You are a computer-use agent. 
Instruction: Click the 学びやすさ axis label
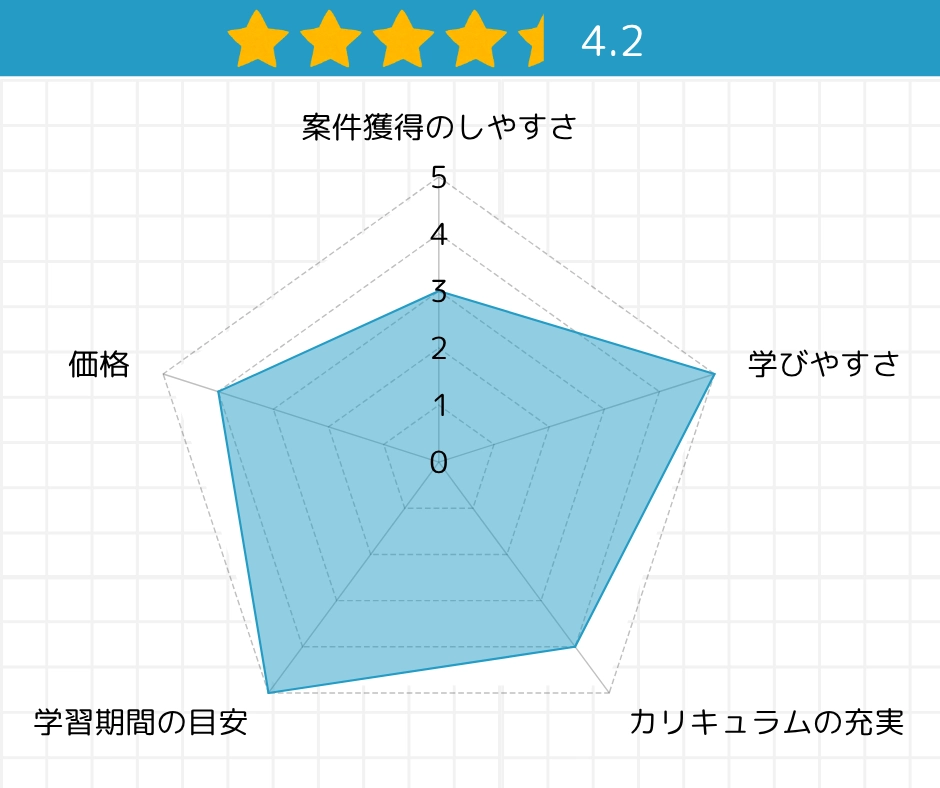click(824, 363)
